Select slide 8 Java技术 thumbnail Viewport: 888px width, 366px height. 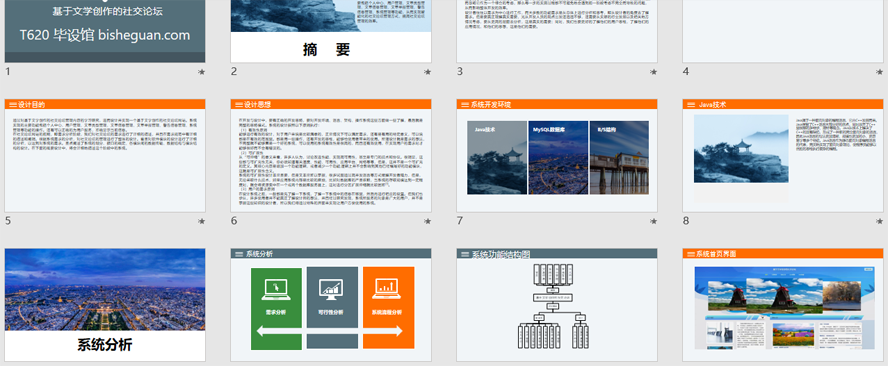pos(783,156)
